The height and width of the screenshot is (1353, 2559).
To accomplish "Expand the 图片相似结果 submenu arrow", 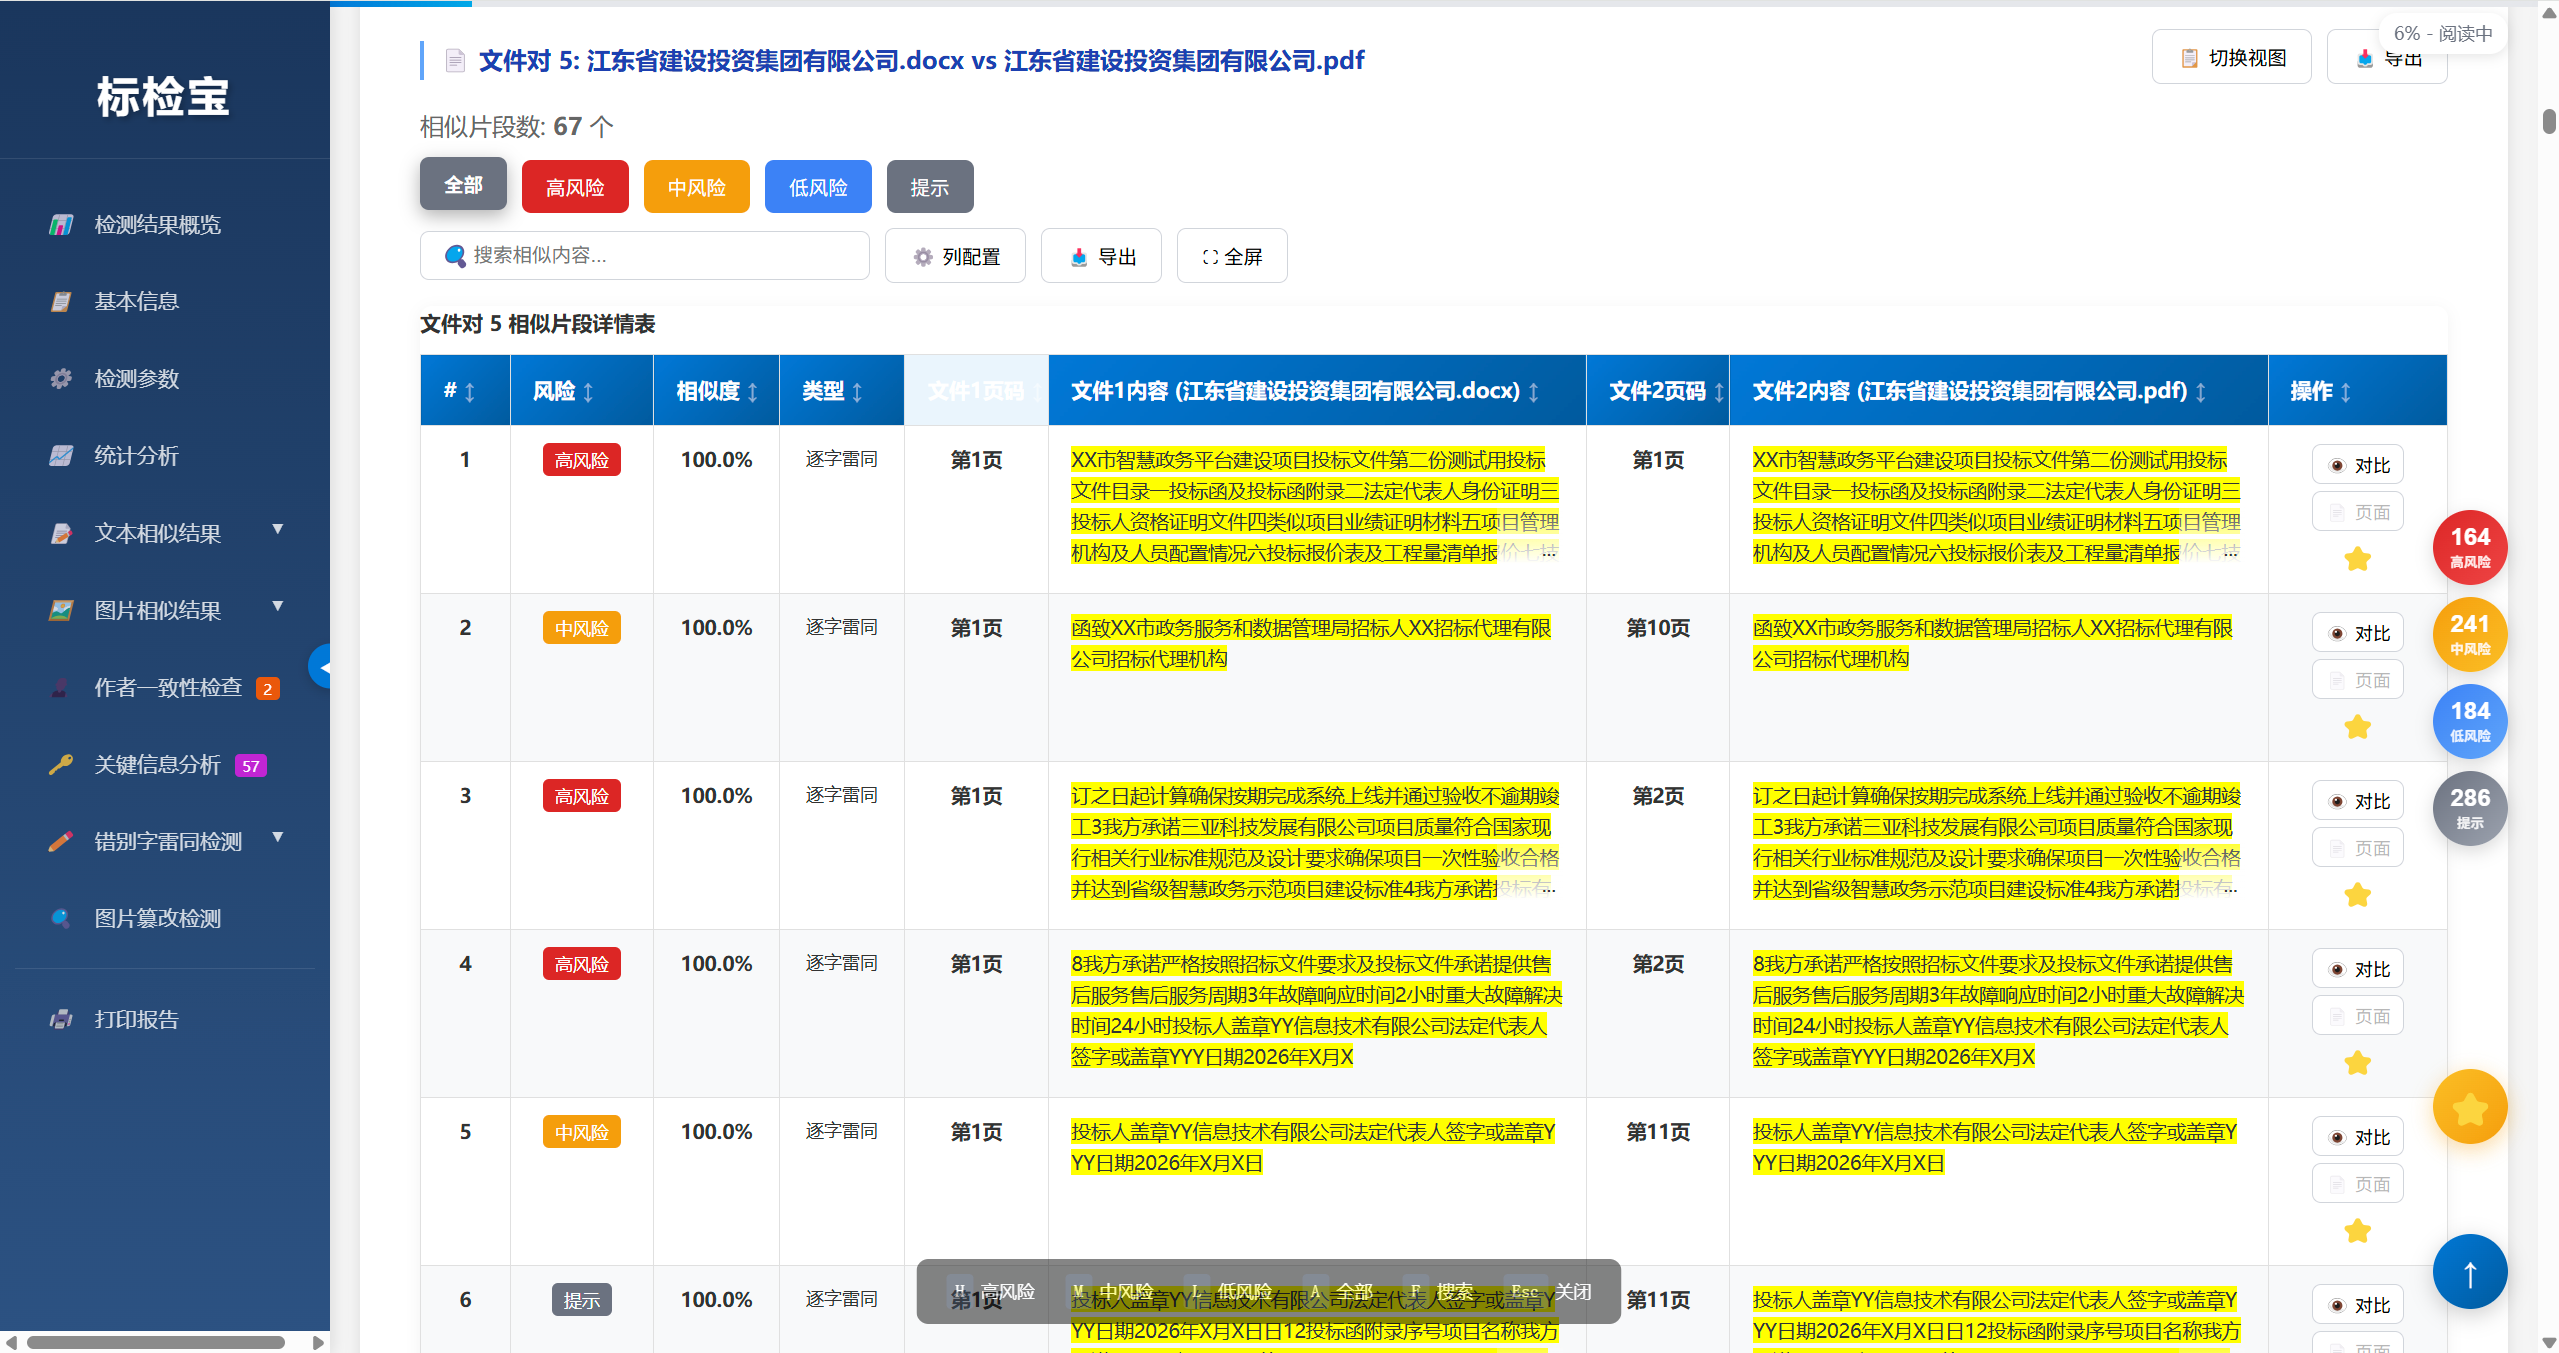I will (x=278, y=606).
